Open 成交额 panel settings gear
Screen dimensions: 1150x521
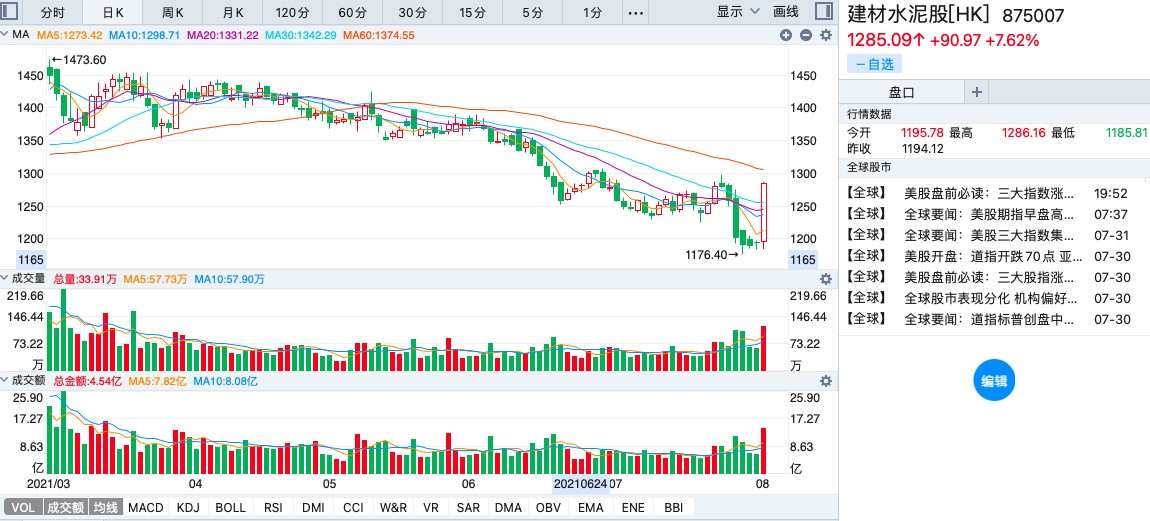click(x=826, y=381)
